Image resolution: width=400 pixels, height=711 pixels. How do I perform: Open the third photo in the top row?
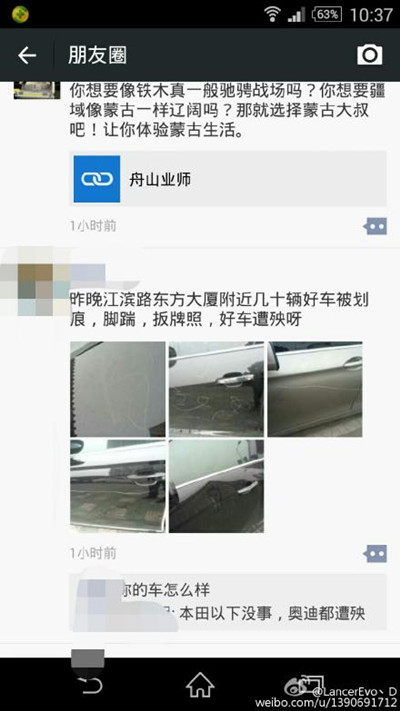(315, 389)
